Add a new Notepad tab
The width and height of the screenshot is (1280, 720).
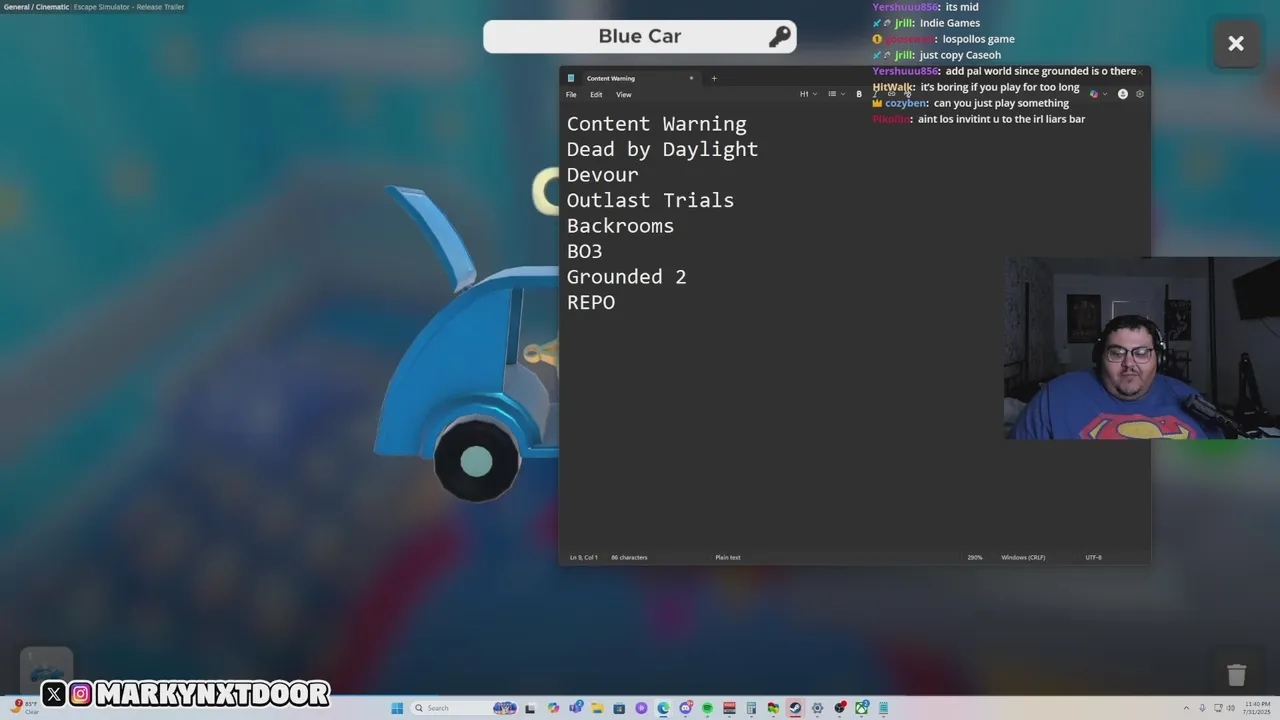[x=714, y=78]
